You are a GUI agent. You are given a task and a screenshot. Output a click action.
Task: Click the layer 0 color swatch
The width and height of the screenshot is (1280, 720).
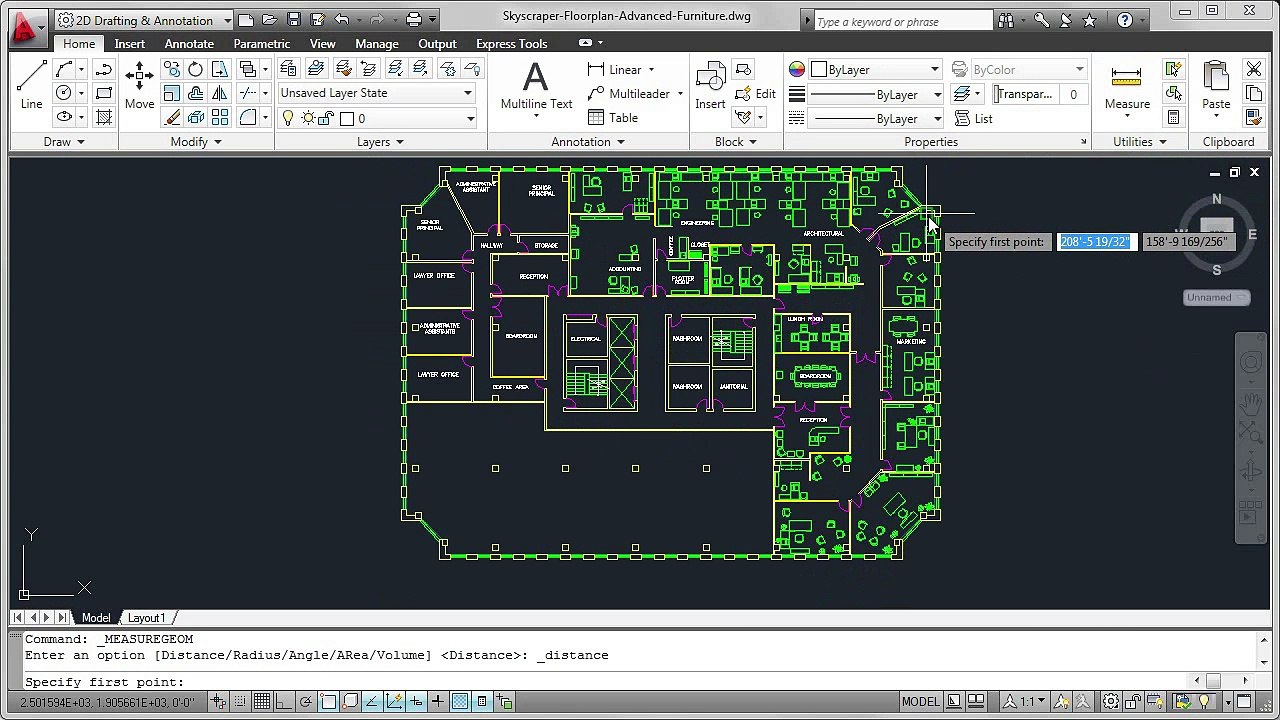(x=347, y=118)
